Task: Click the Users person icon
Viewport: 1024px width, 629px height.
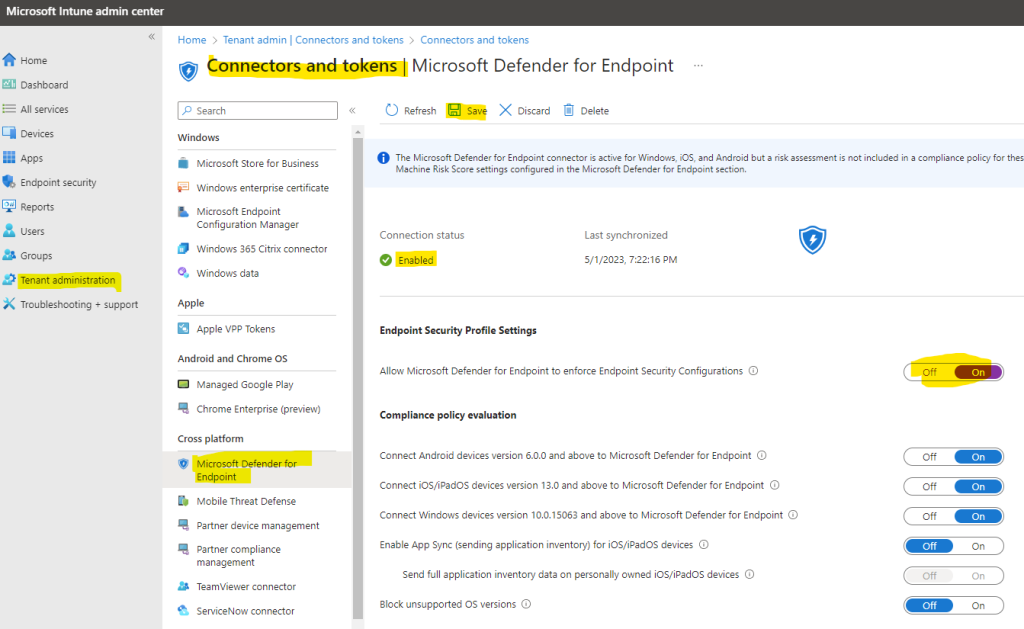Action: 9,231
